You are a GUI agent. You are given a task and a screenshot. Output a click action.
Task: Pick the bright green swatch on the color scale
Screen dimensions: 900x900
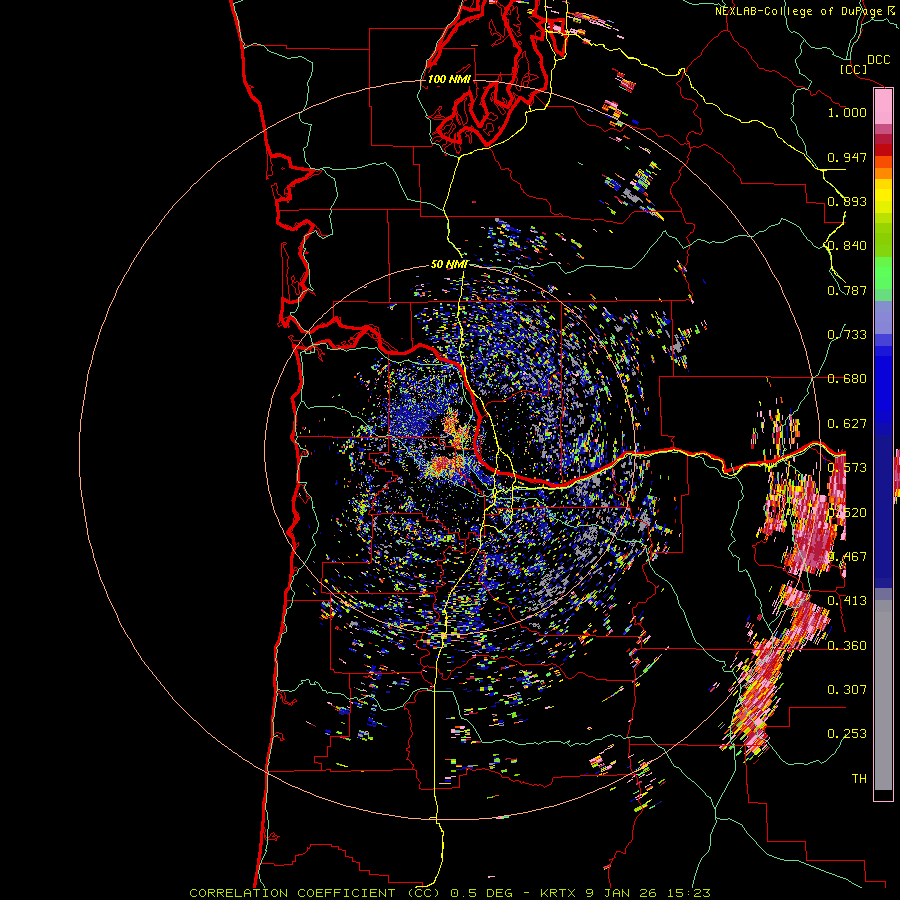point(883,273)
